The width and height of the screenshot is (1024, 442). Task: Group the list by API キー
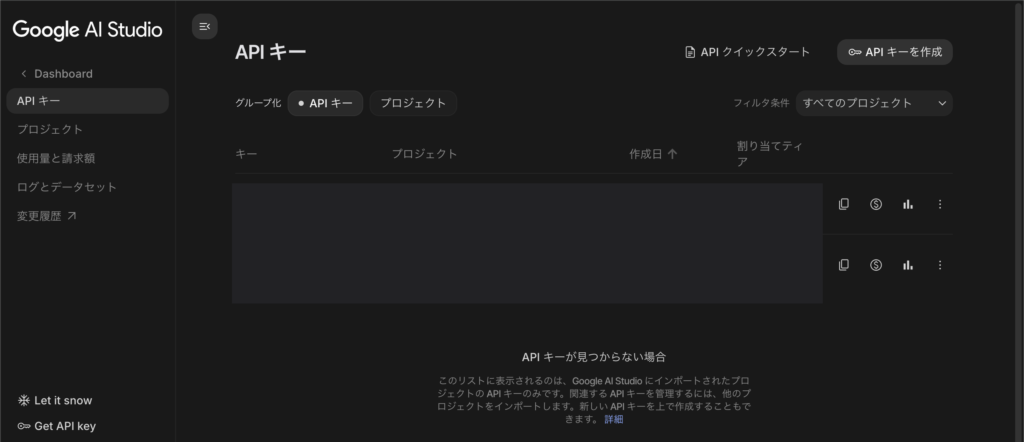click(x=325, y=103)
